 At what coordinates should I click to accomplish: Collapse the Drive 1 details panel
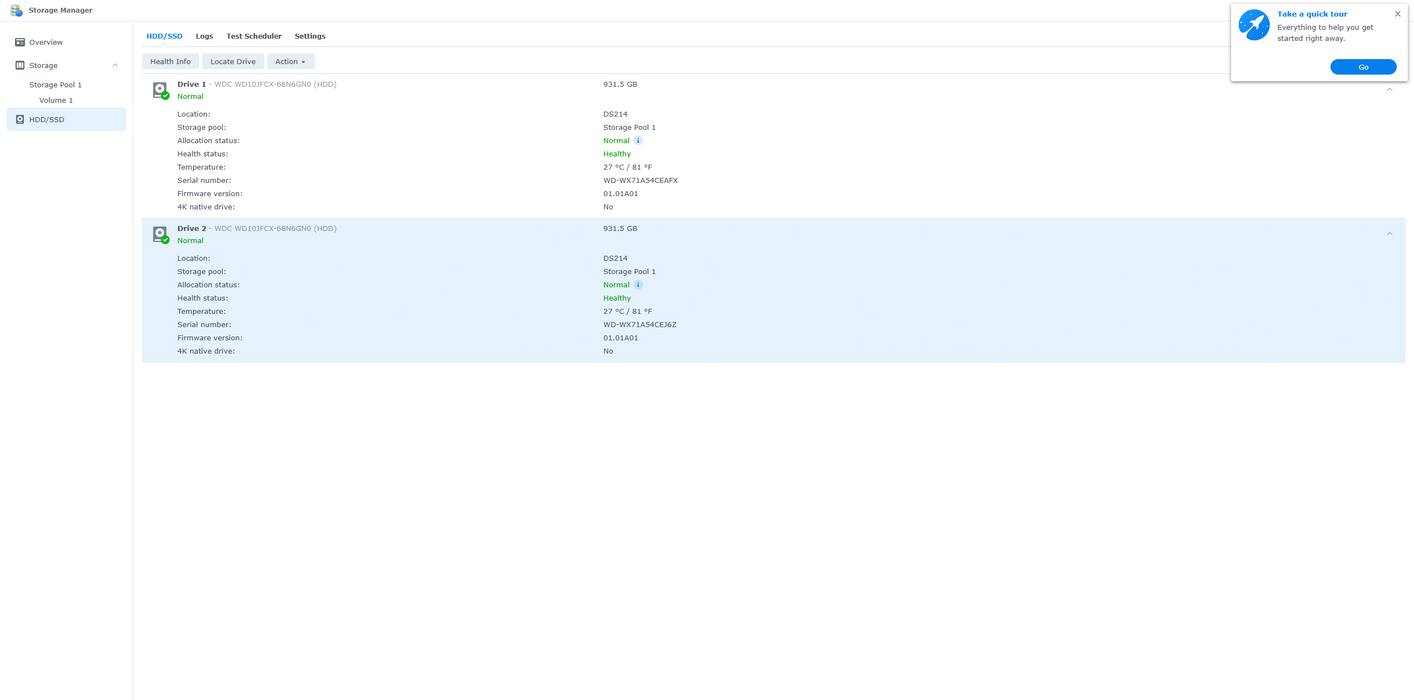(1389, 90)
